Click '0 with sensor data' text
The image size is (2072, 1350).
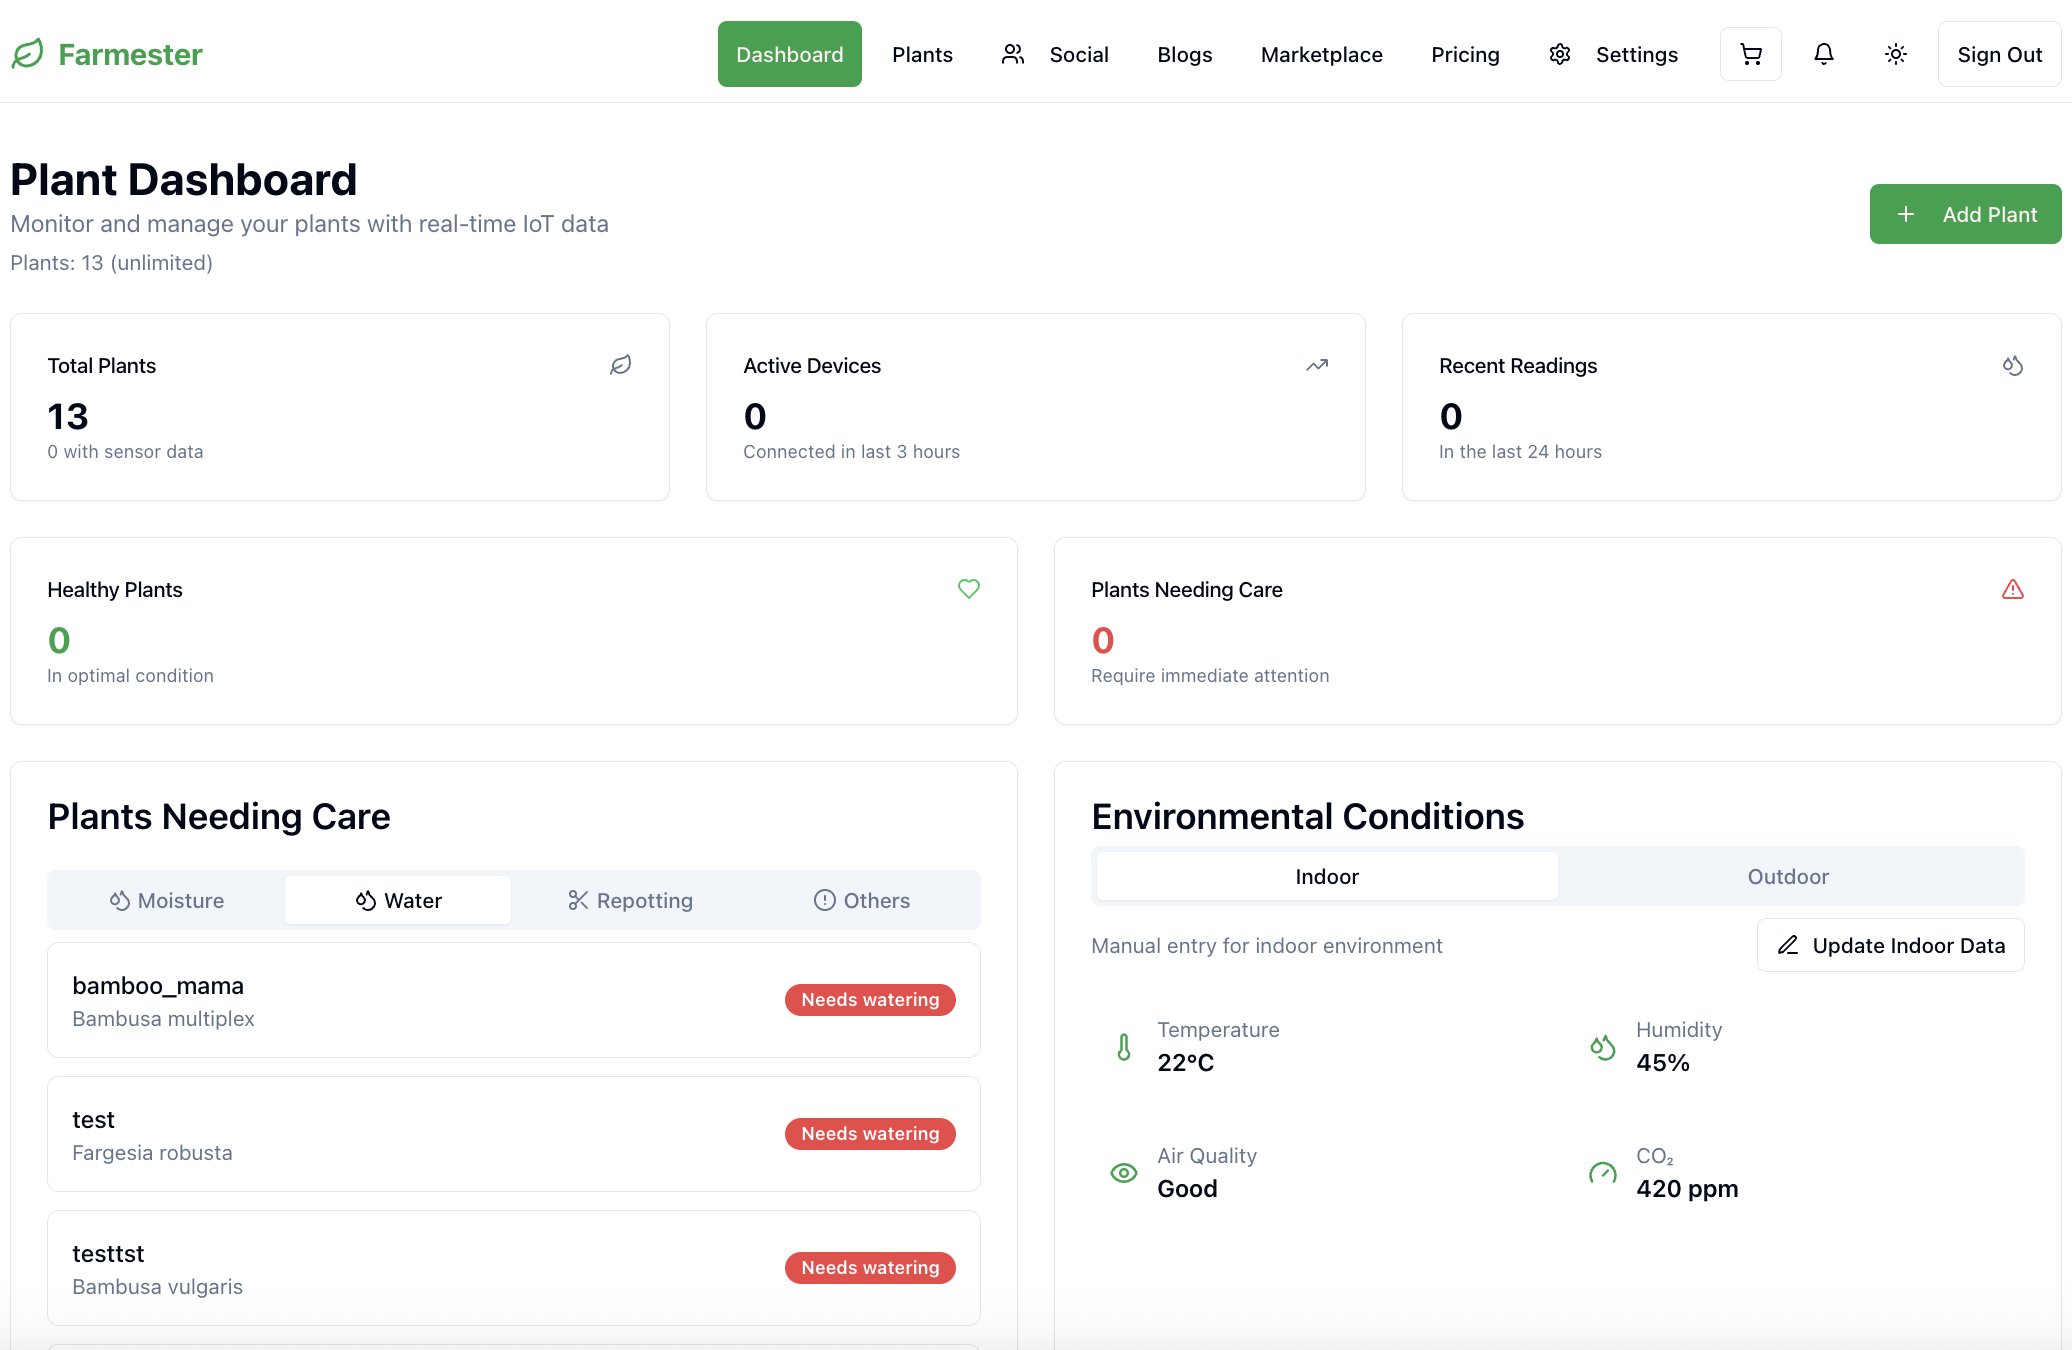(x=125, y=452)
